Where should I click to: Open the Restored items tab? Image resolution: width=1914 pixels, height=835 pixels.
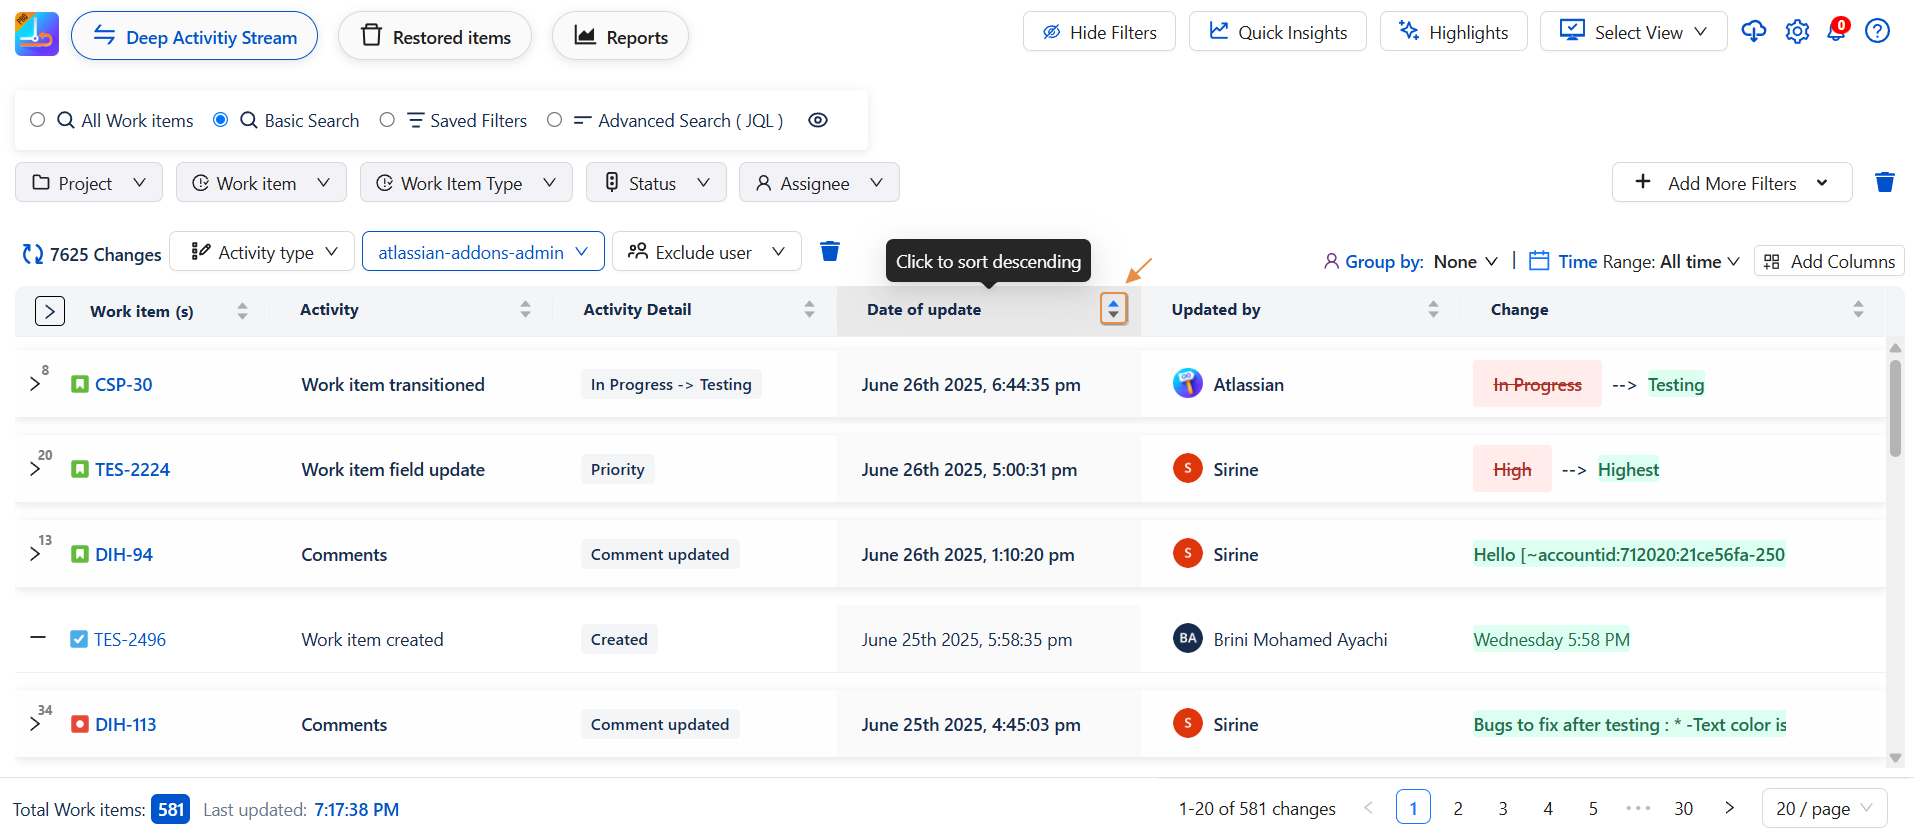(435, 37)
